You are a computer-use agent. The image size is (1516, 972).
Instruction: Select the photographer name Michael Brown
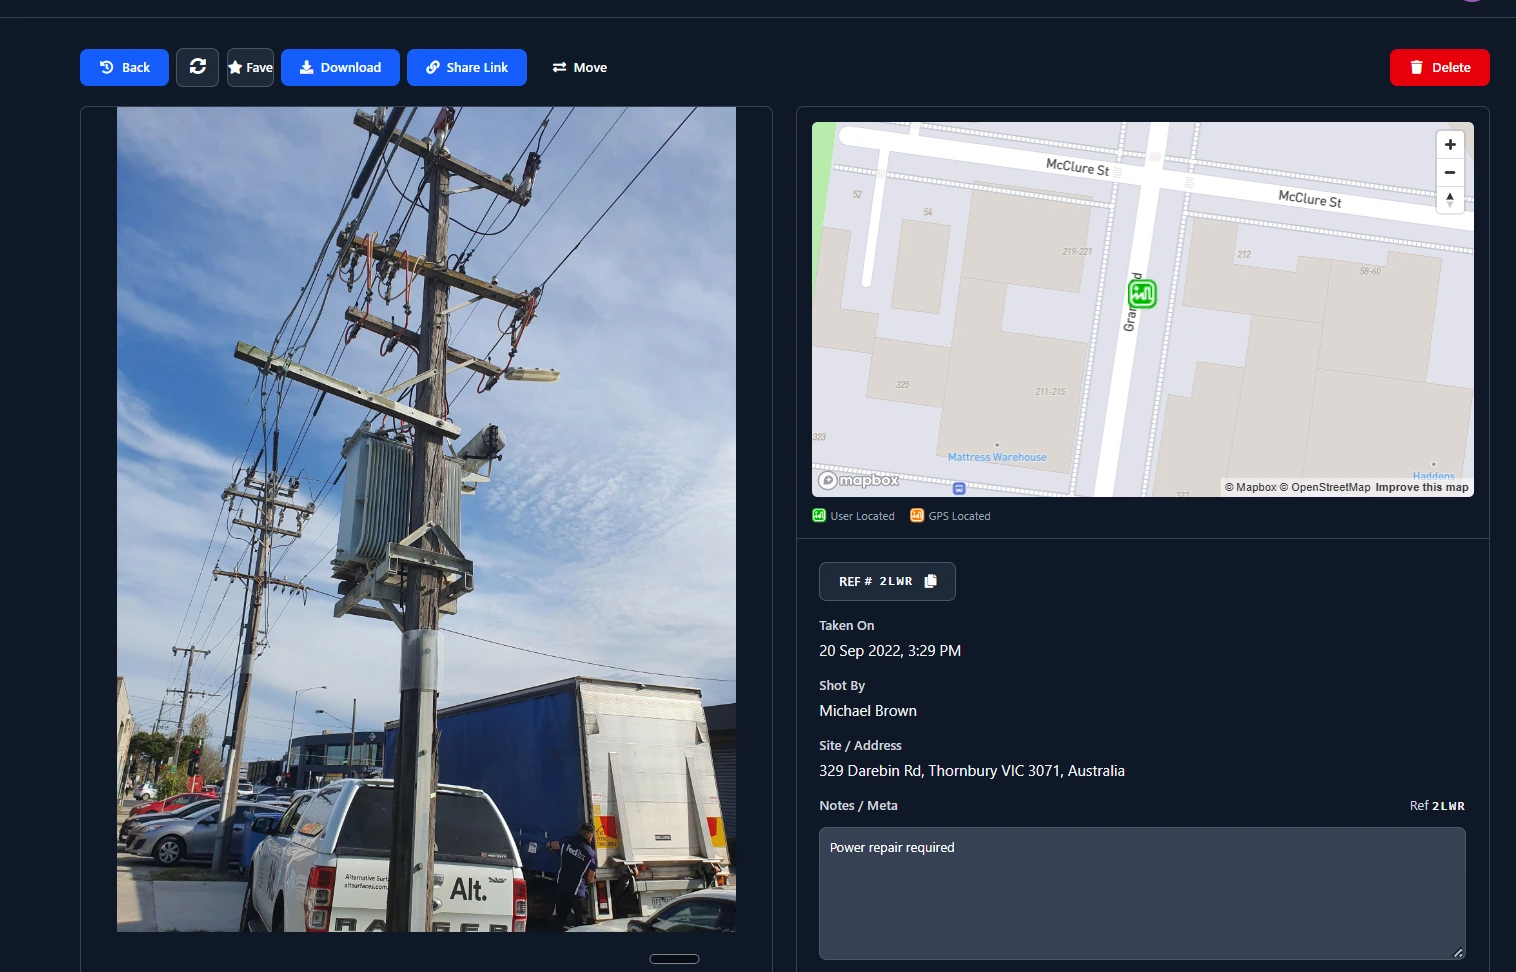(868, 711)
